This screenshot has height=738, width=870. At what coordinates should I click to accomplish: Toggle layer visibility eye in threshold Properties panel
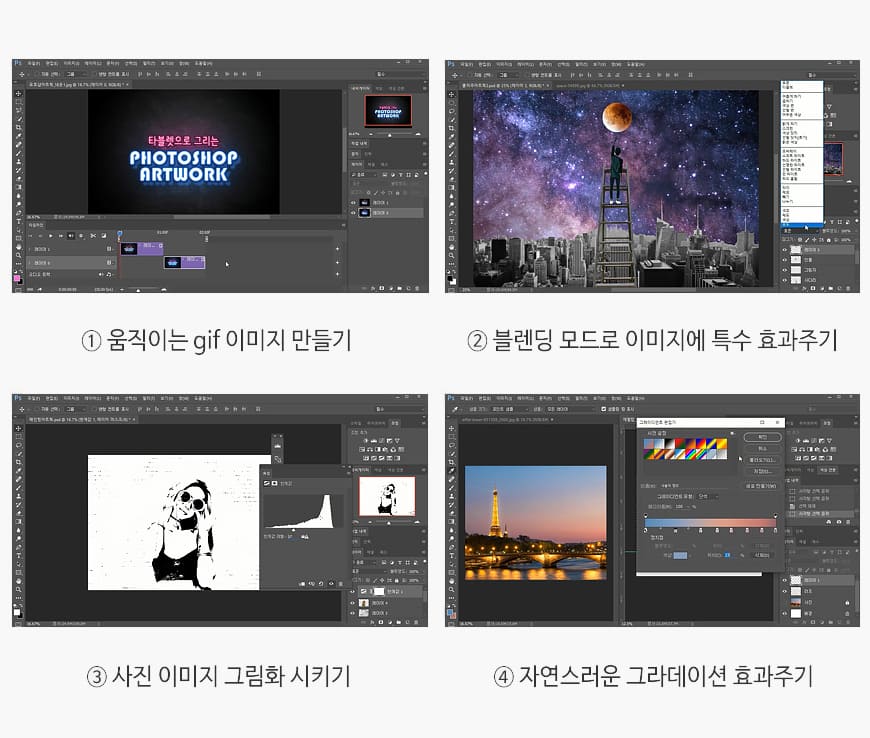point(331,584)
